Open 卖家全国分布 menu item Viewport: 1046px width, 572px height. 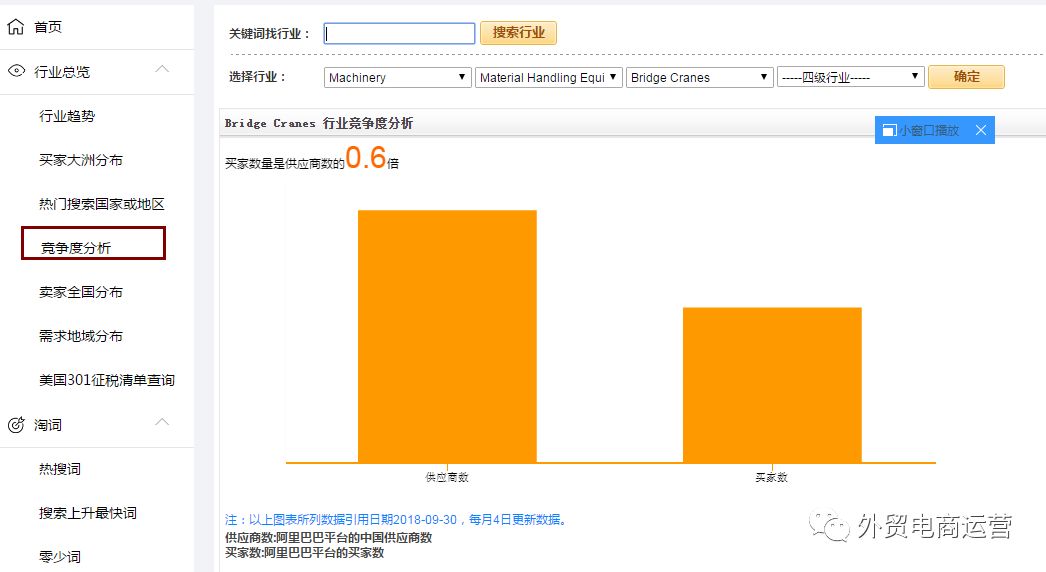(x=81, y=292)
